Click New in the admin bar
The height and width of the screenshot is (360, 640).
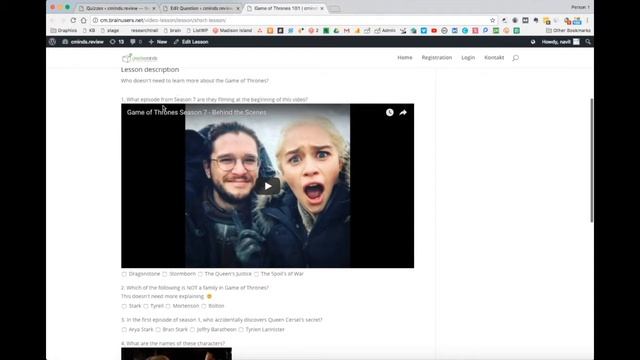point(158,42)
